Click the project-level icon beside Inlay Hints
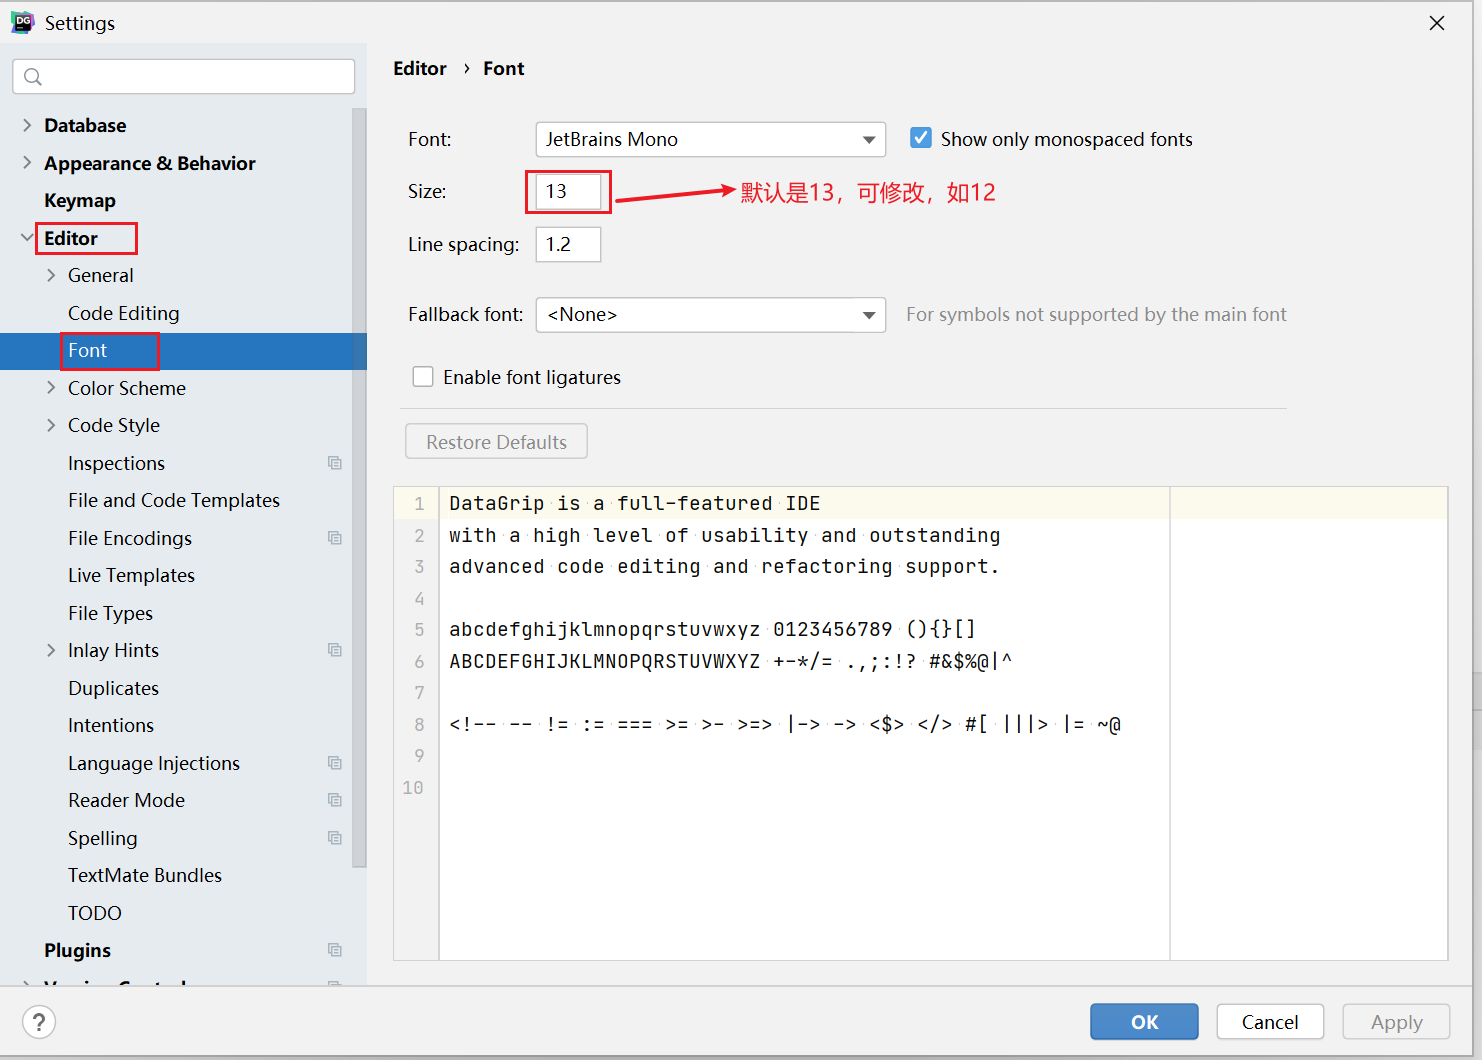 (x=335, y=650)
